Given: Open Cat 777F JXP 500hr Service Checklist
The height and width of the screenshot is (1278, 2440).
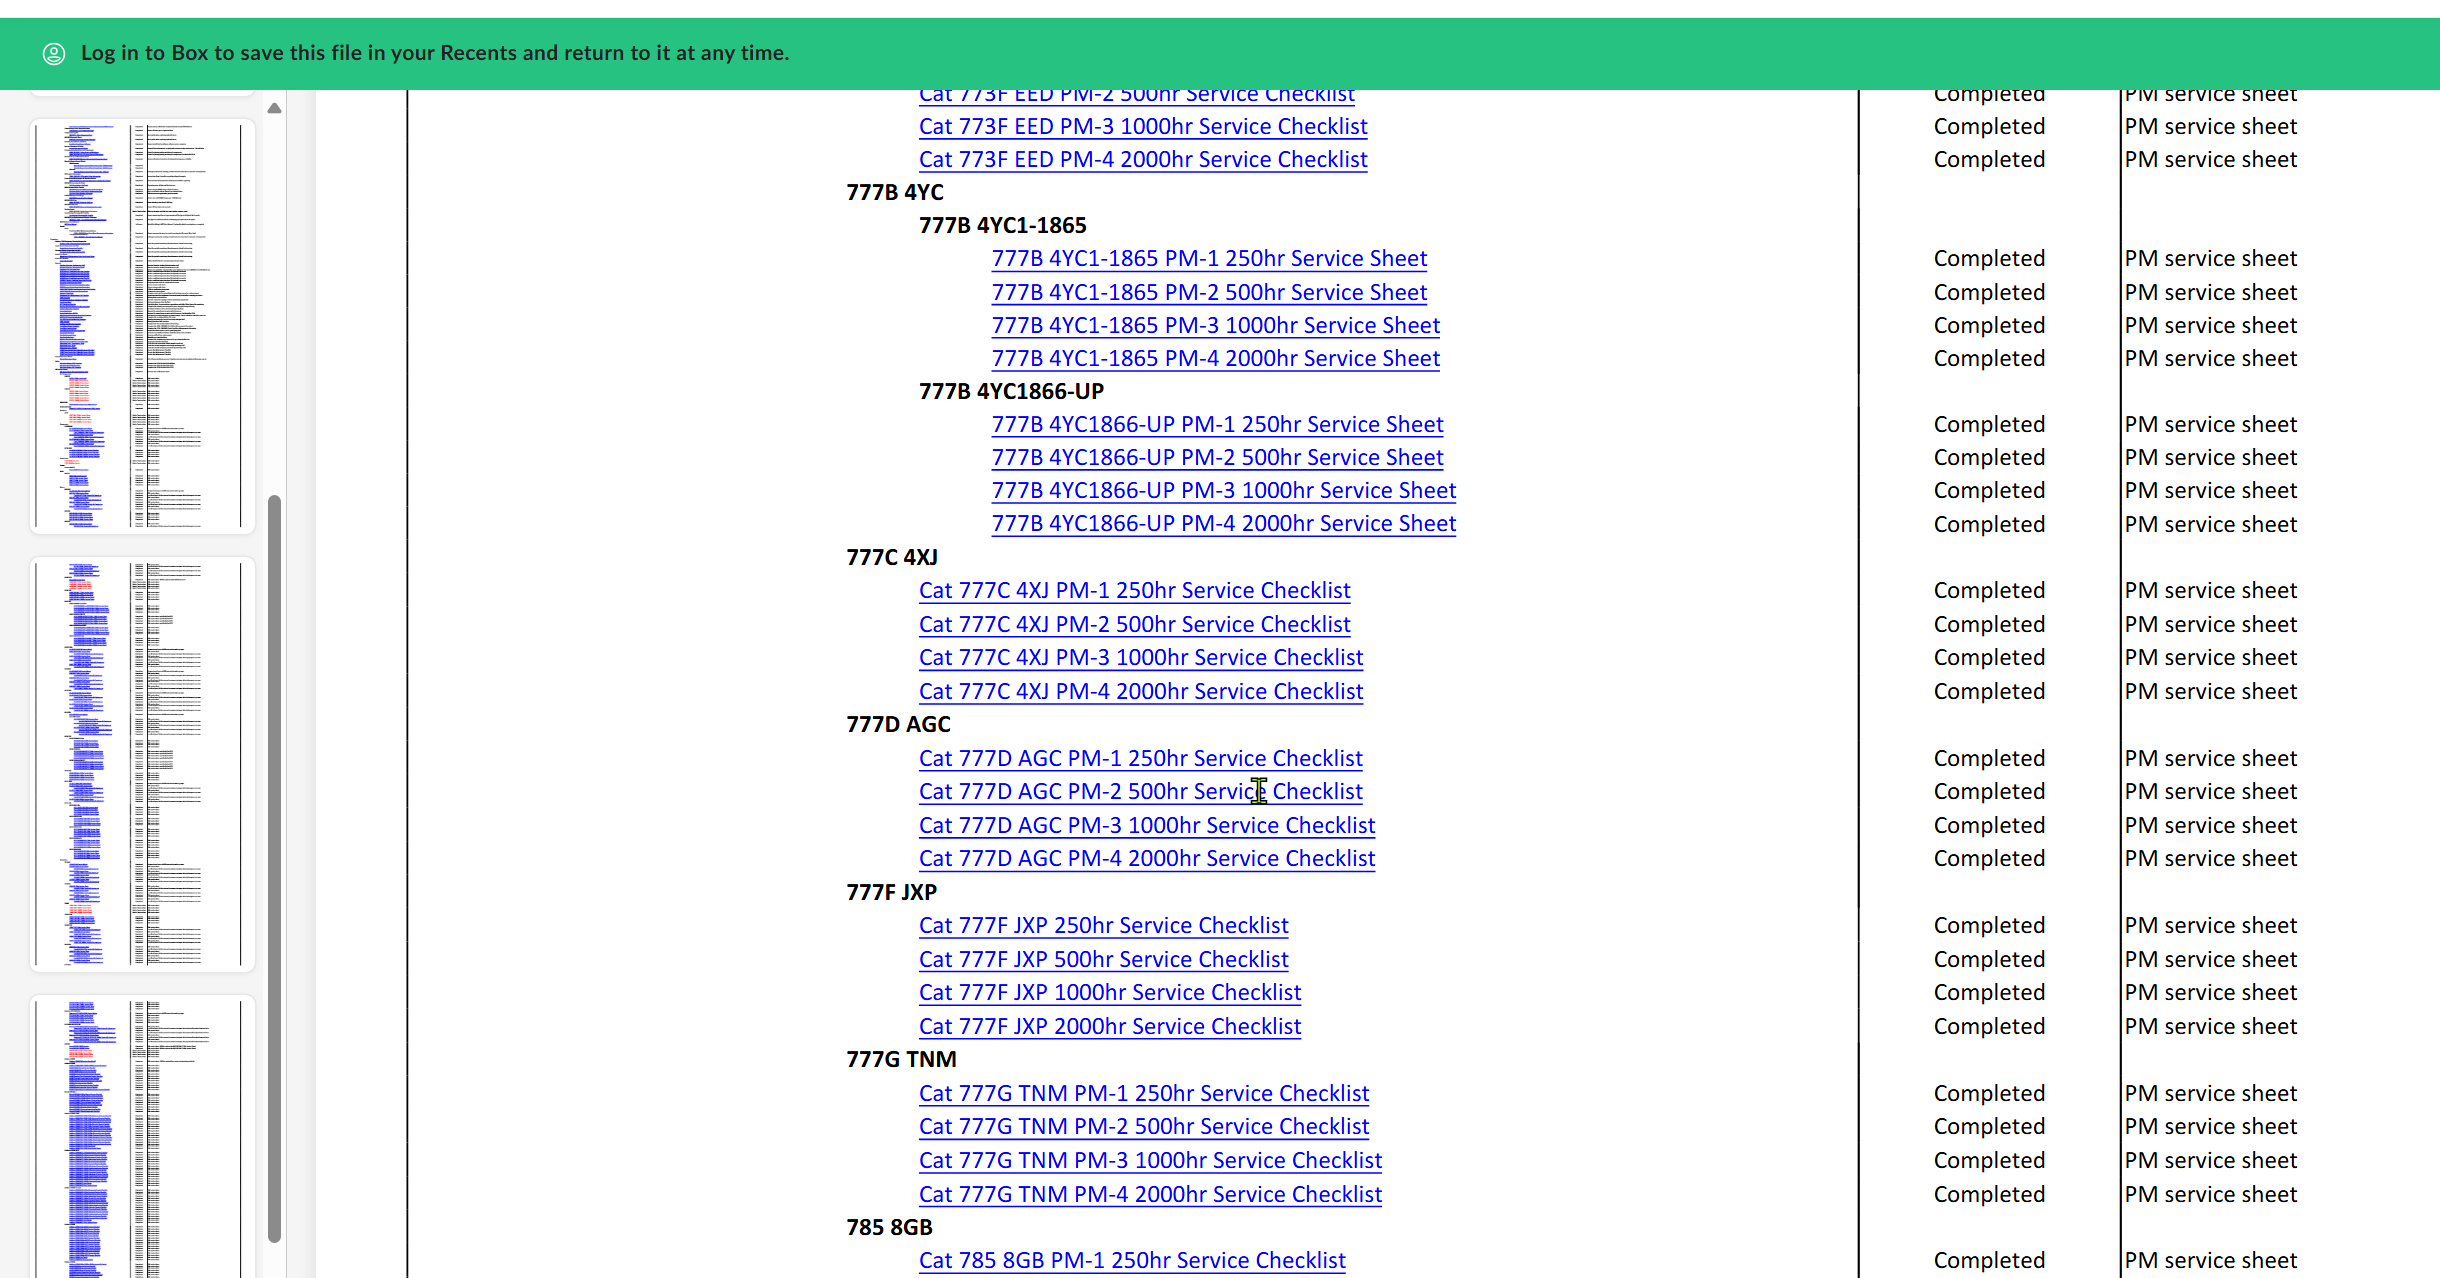Looking at the screenshot, I should [x=1104, y=959].
